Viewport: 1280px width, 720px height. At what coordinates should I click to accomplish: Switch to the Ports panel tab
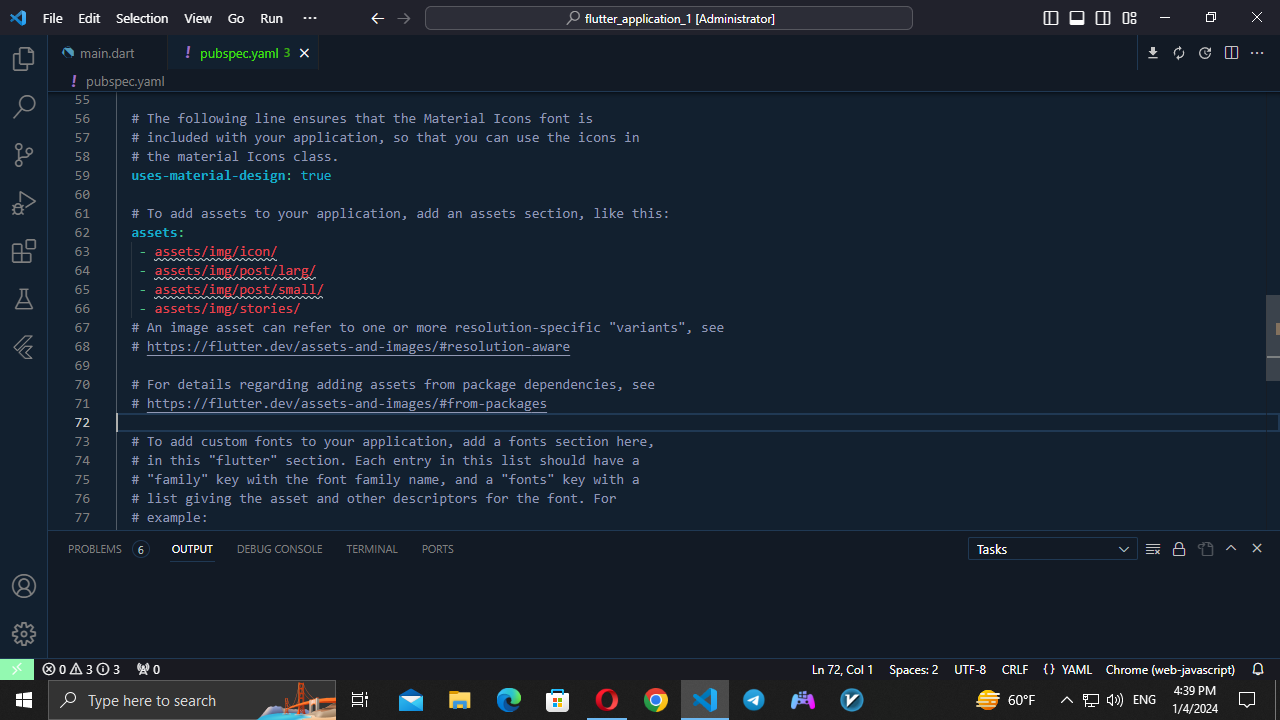tap(438, 549)
